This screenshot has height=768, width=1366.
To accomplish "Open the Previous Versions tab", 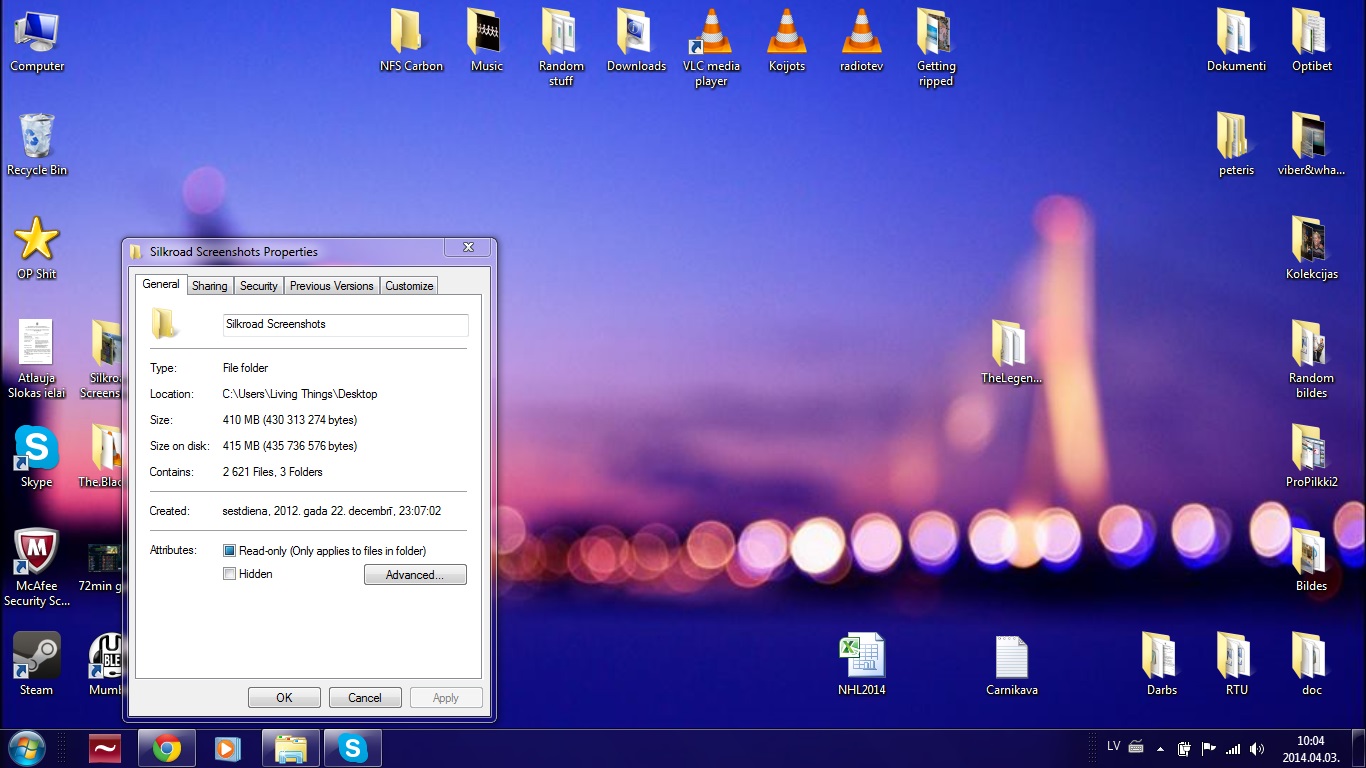I will pyautogui.click(x=331, y=286).
